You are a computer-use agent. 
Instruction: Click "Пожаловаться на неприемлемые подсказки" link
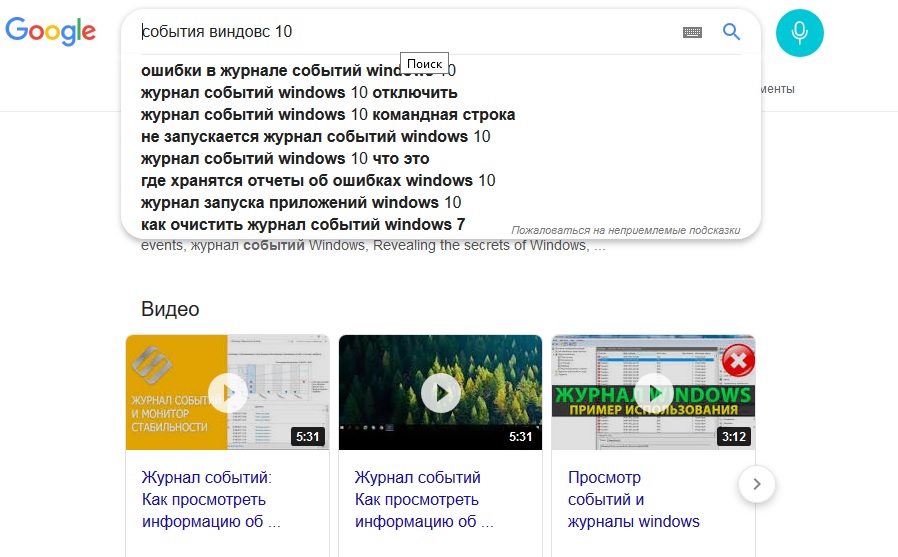coord(625,230)
